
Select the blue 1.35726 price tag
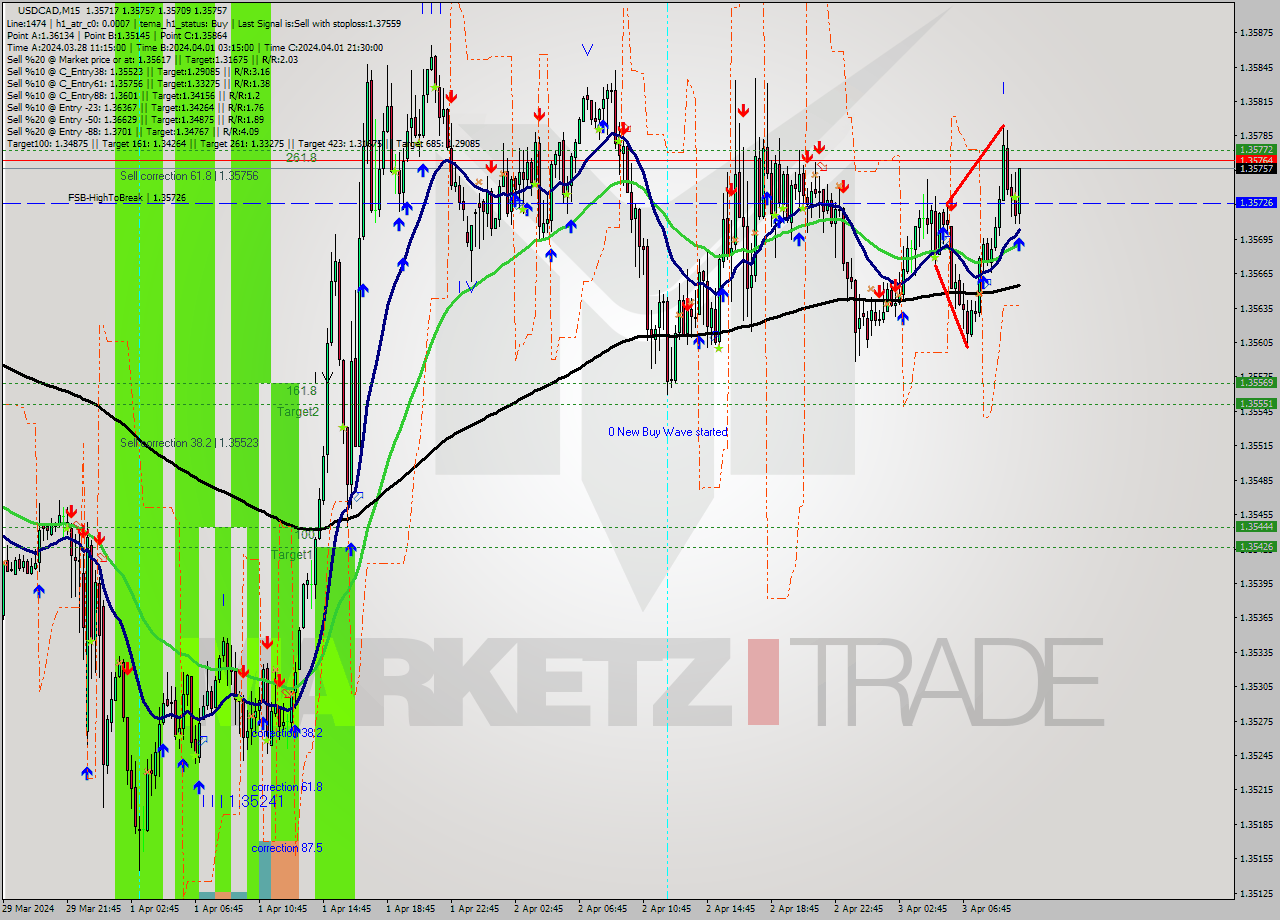tap(1256, 203)
